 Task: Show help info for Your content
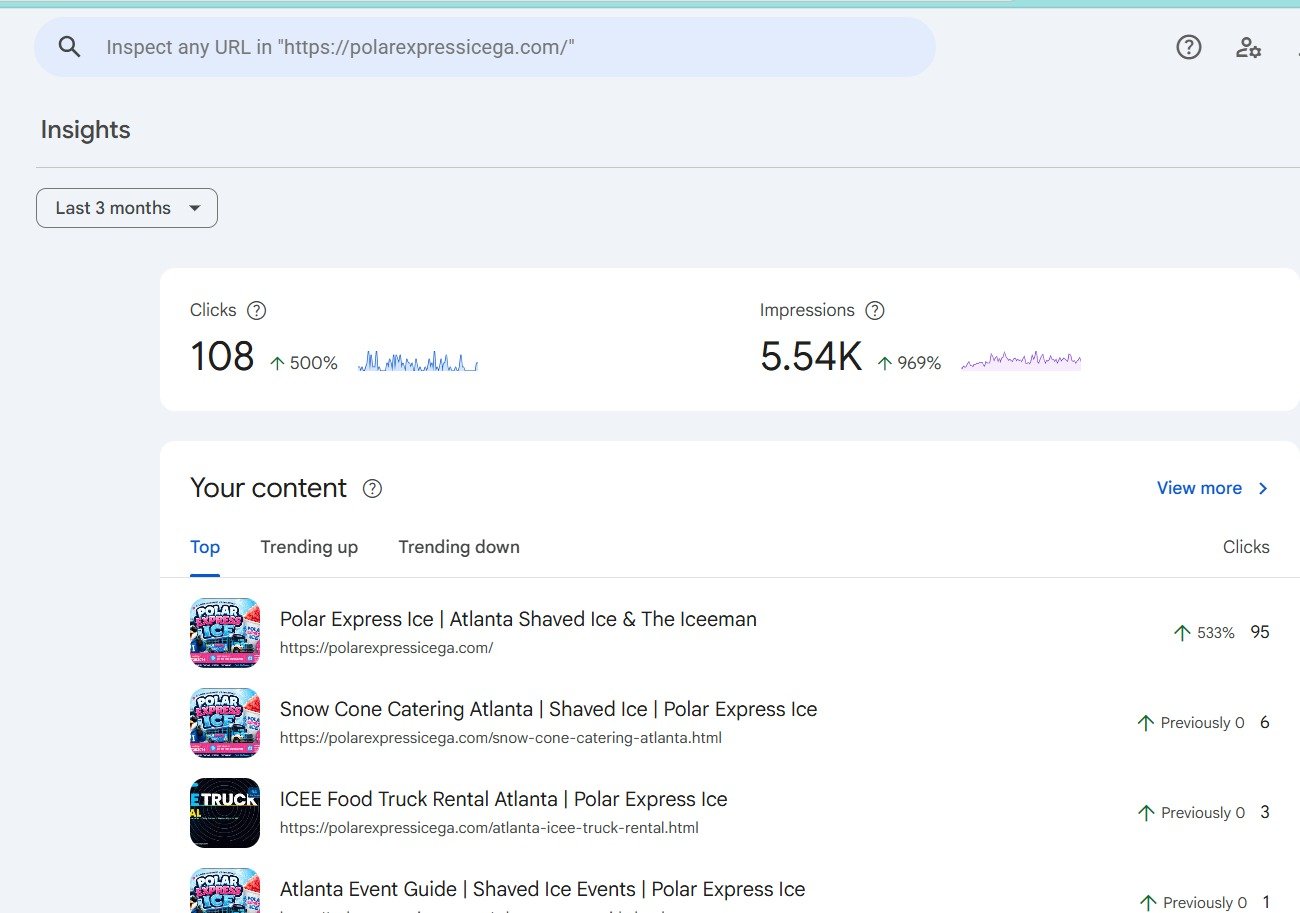coord(372,488)
